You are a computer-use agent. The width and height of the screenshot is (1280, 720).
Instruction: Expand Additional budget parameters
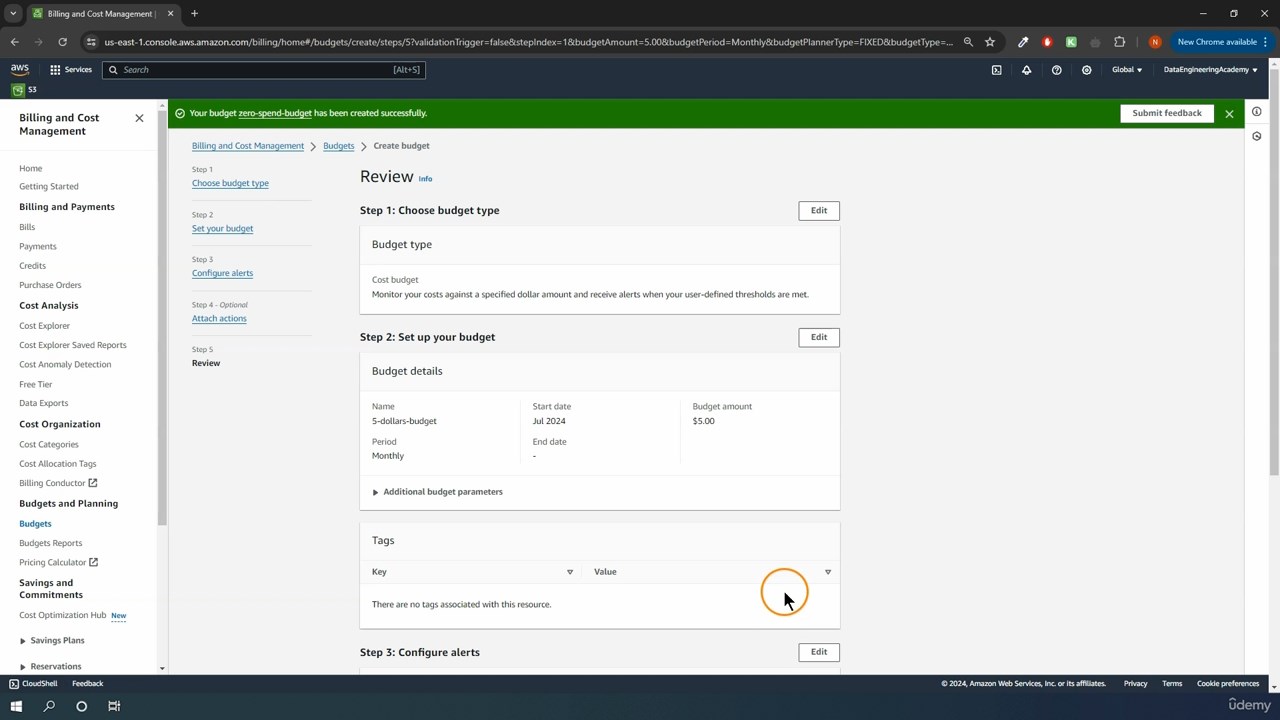point(437,492)
